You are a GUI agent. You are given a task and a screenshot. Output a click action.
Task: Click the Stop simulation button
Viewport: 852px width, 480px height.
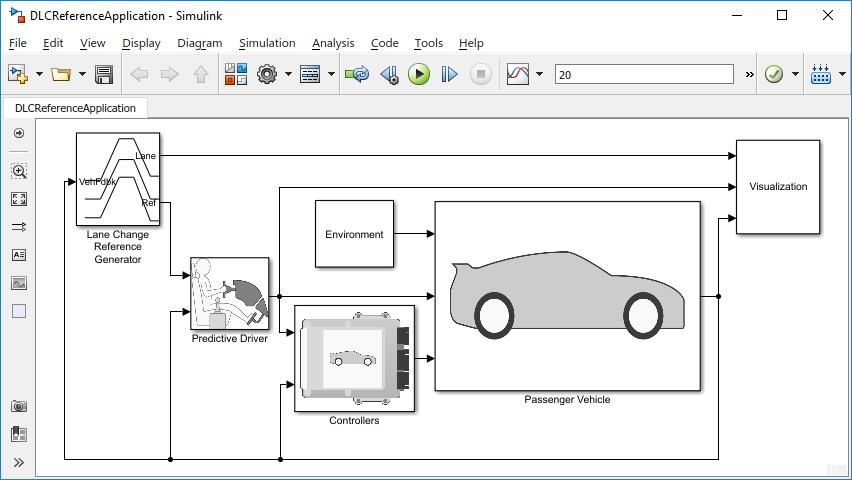point(480,74)
